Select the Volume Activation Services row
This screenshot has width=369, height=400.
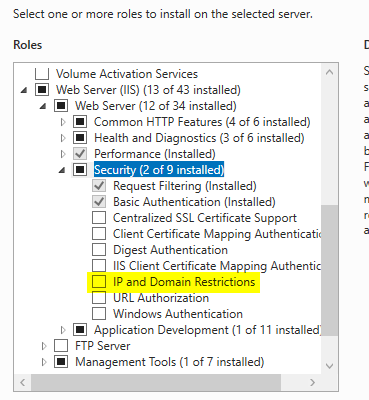point(127,74)
